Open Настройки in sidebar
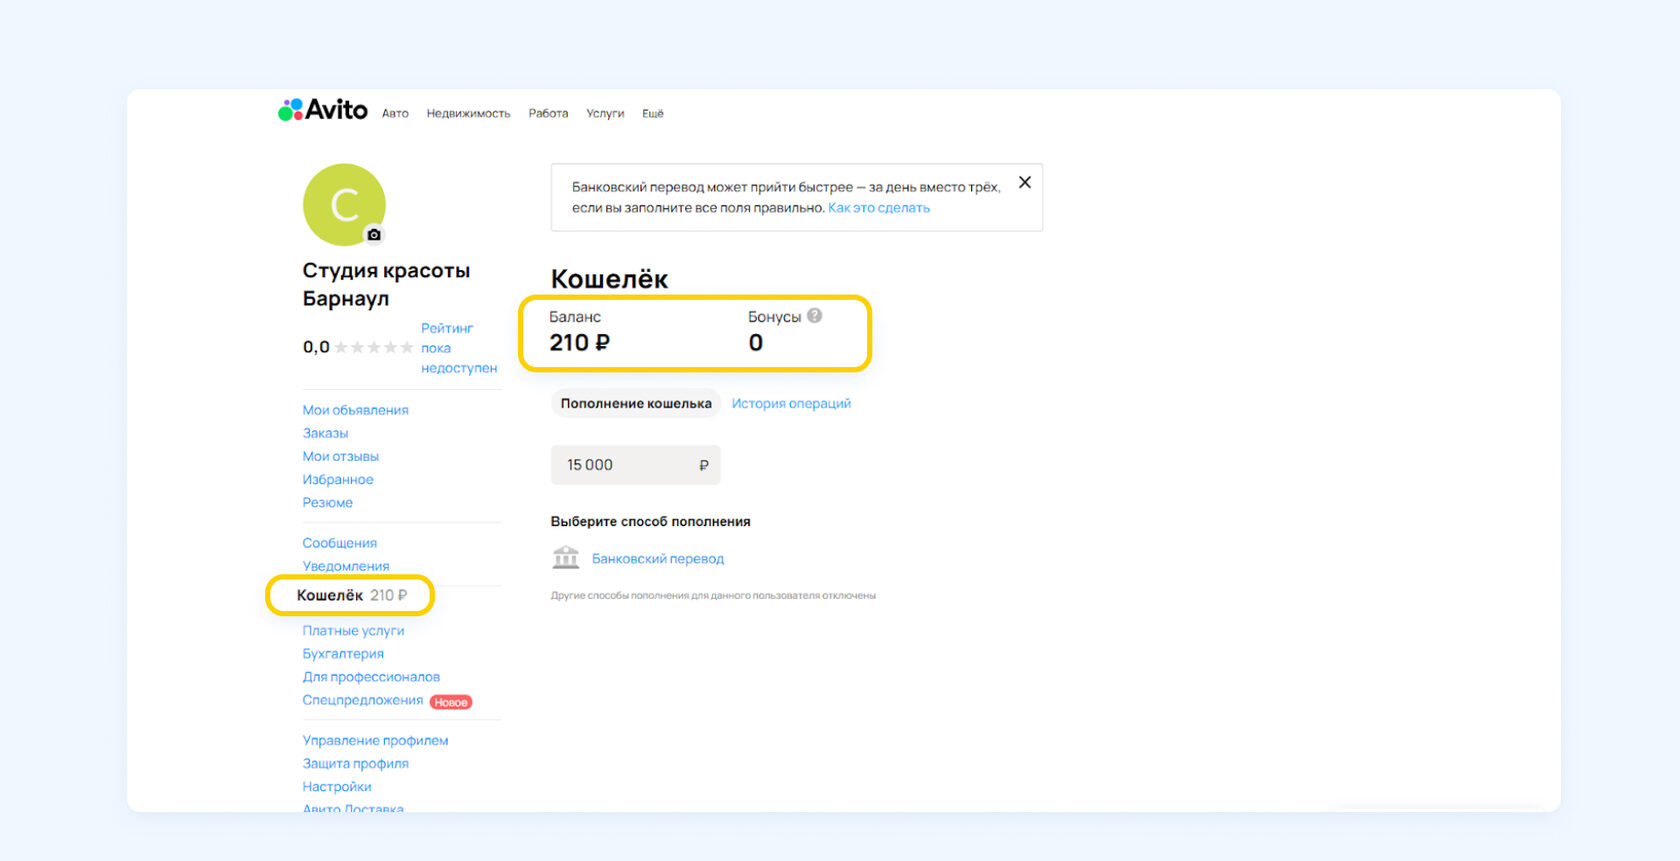The width and height of the screenshot is (1680, 861). (x=337, y=787)
